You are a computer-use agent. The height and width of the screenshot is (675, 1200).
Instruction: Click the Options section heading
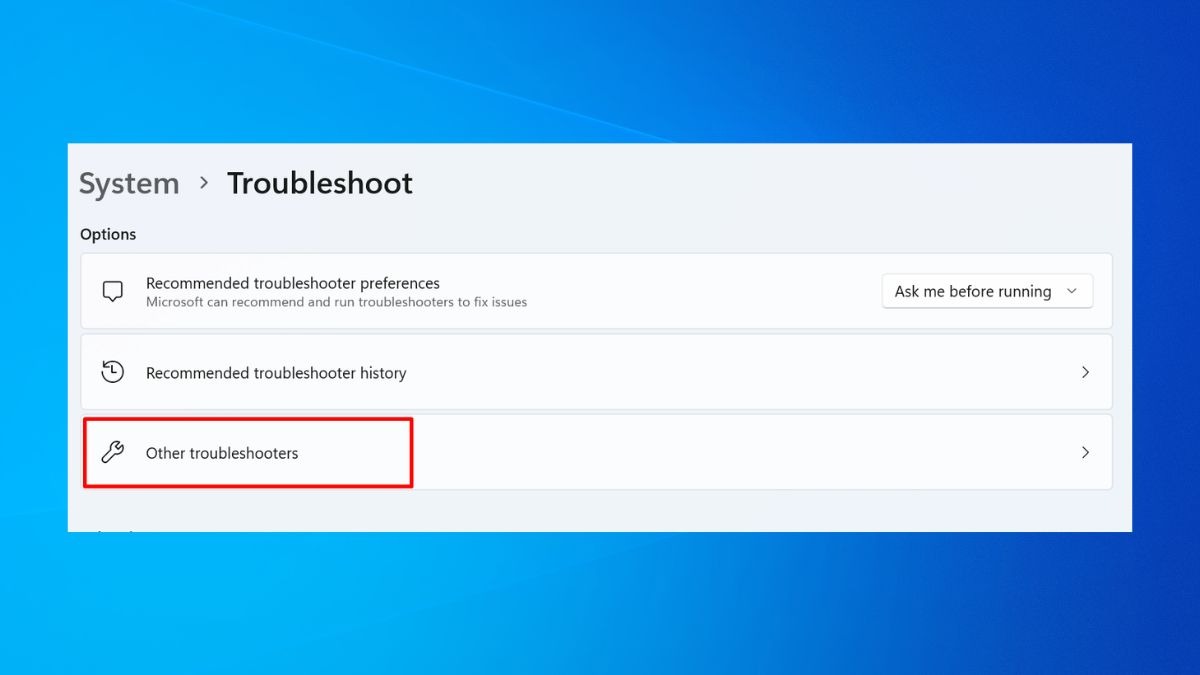coord(108,234)
